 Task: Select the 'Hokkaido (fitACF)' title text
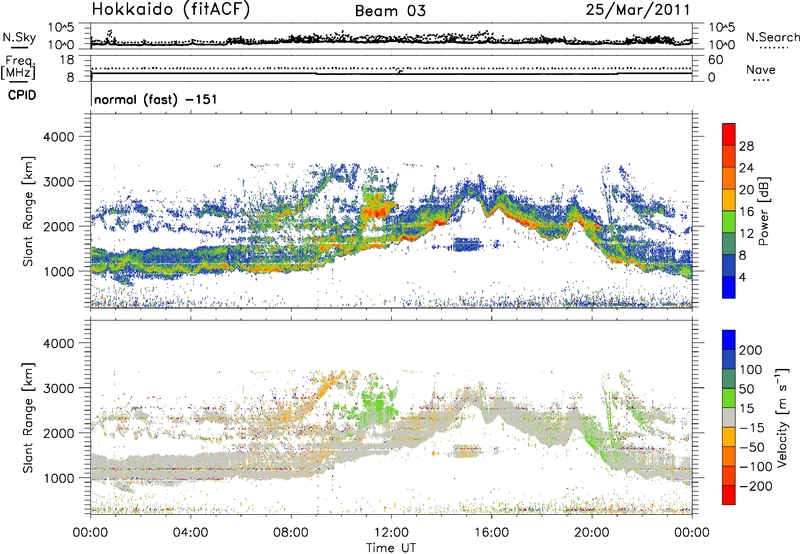[171, 10]
